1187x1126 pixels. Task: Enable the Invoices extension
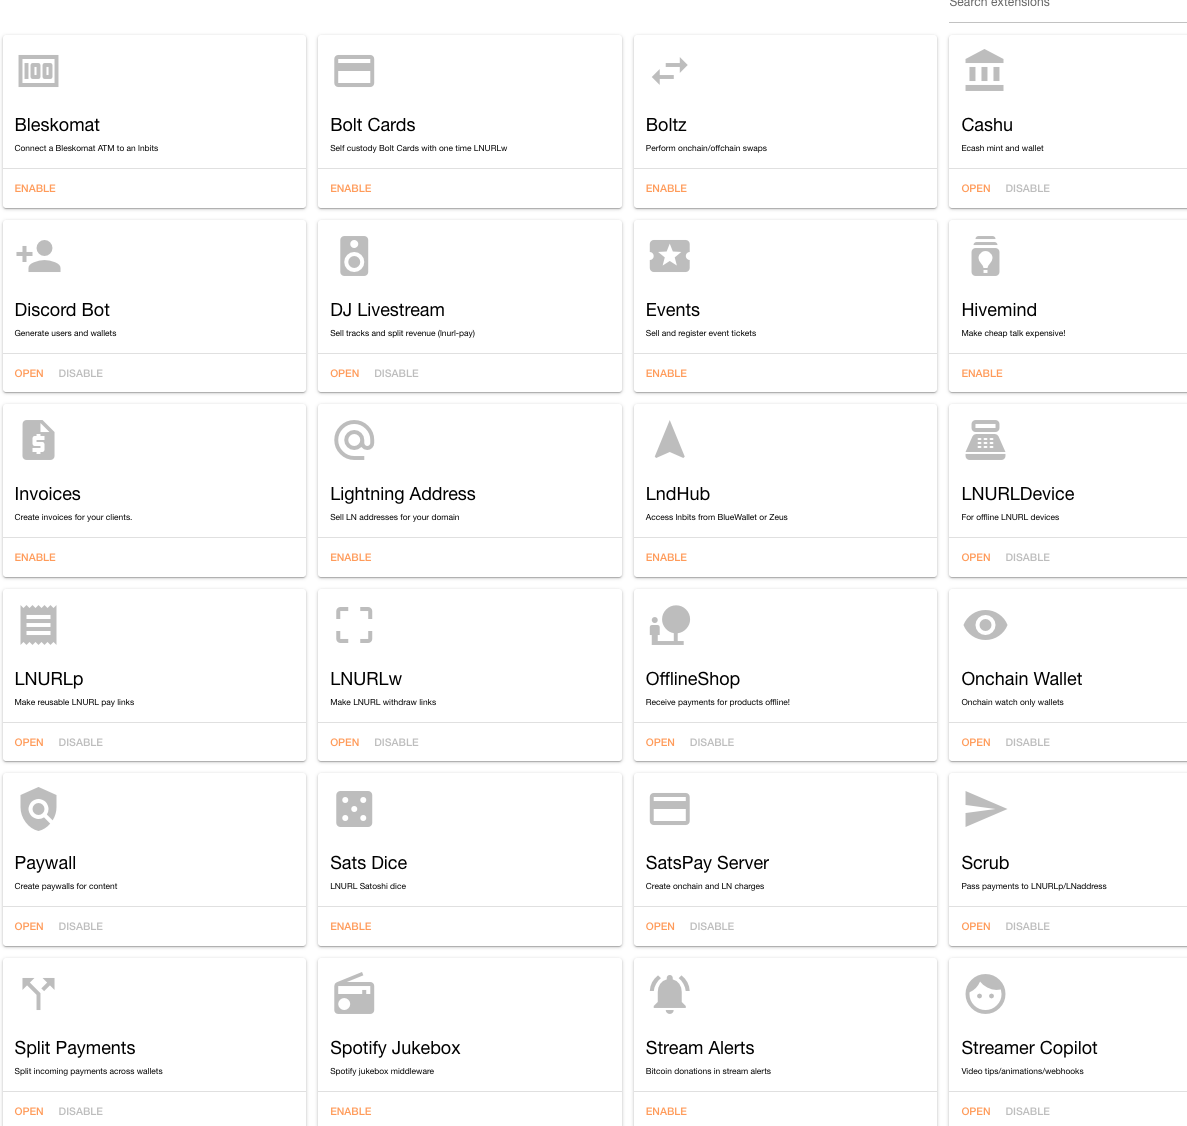tap(35, 557)
